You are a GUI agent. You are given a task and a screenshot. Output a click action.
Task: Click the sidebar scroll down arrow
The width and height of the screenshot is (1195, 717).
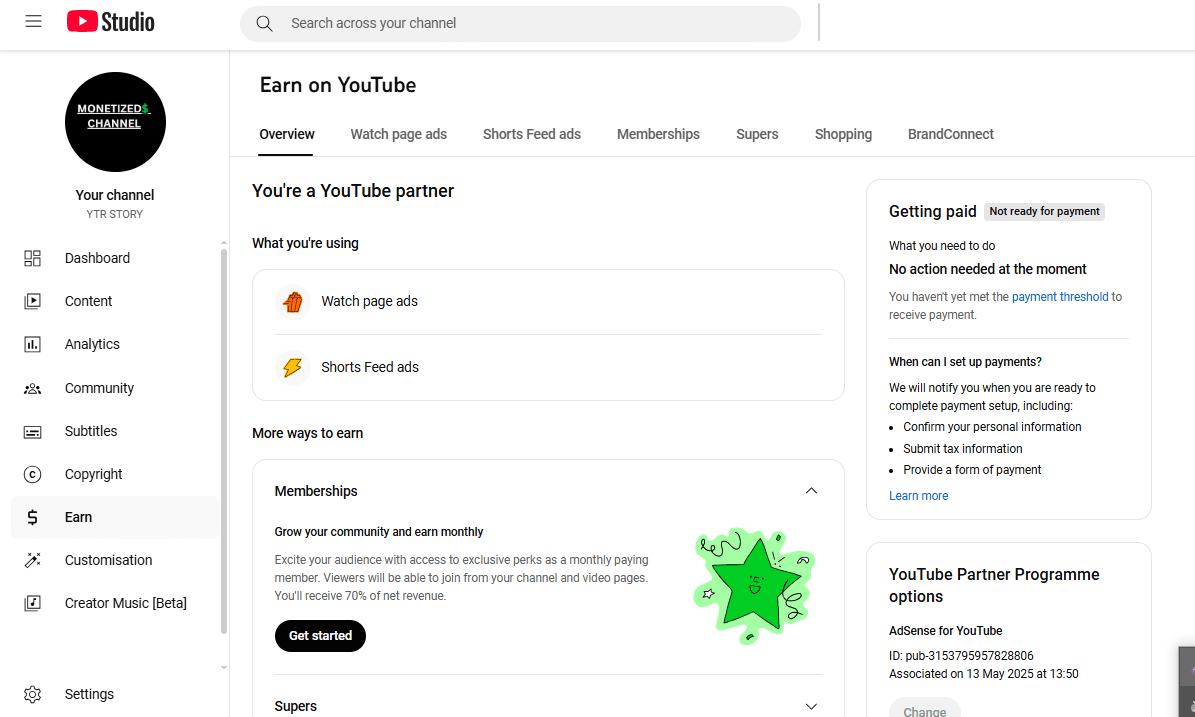[224, 667]
